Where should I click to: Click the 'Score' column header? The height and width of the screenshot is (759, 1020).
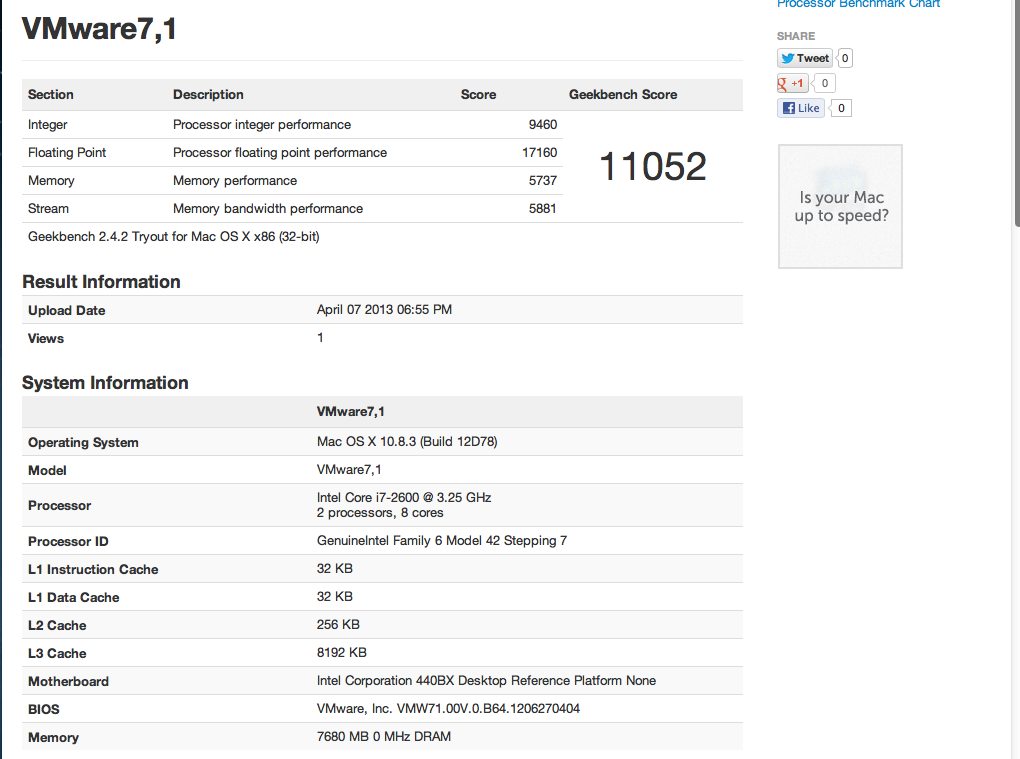tap(478, 94)
